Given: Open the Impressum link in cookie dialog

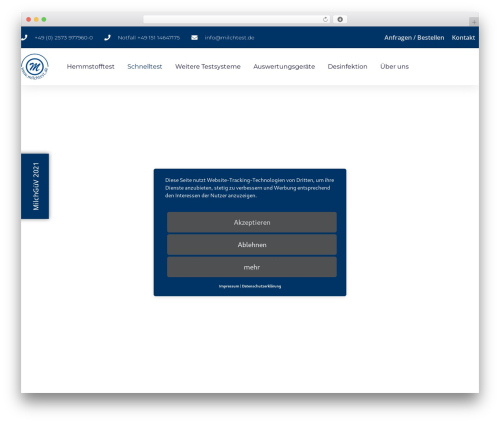Looking at the screenshot, I should pyautogui.click(x=229, y=286).
